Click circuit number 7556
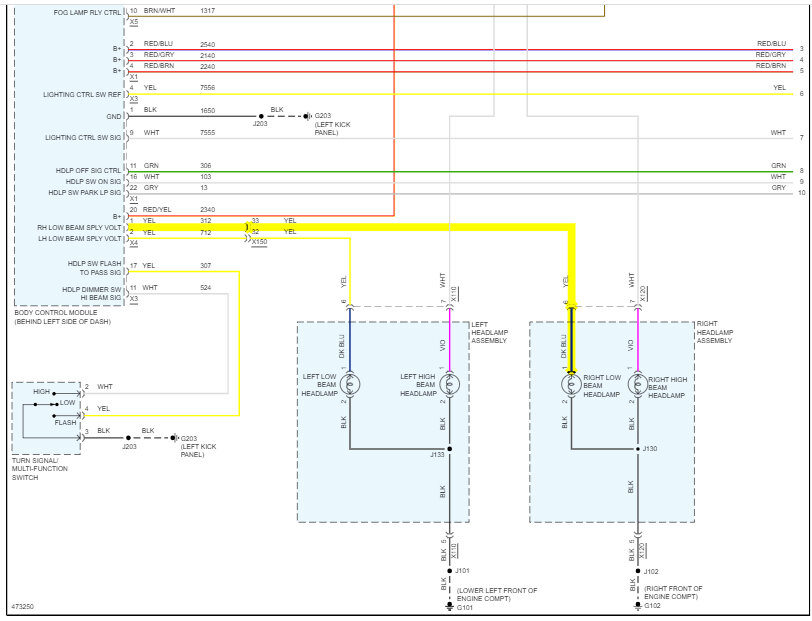 (208, 88)
